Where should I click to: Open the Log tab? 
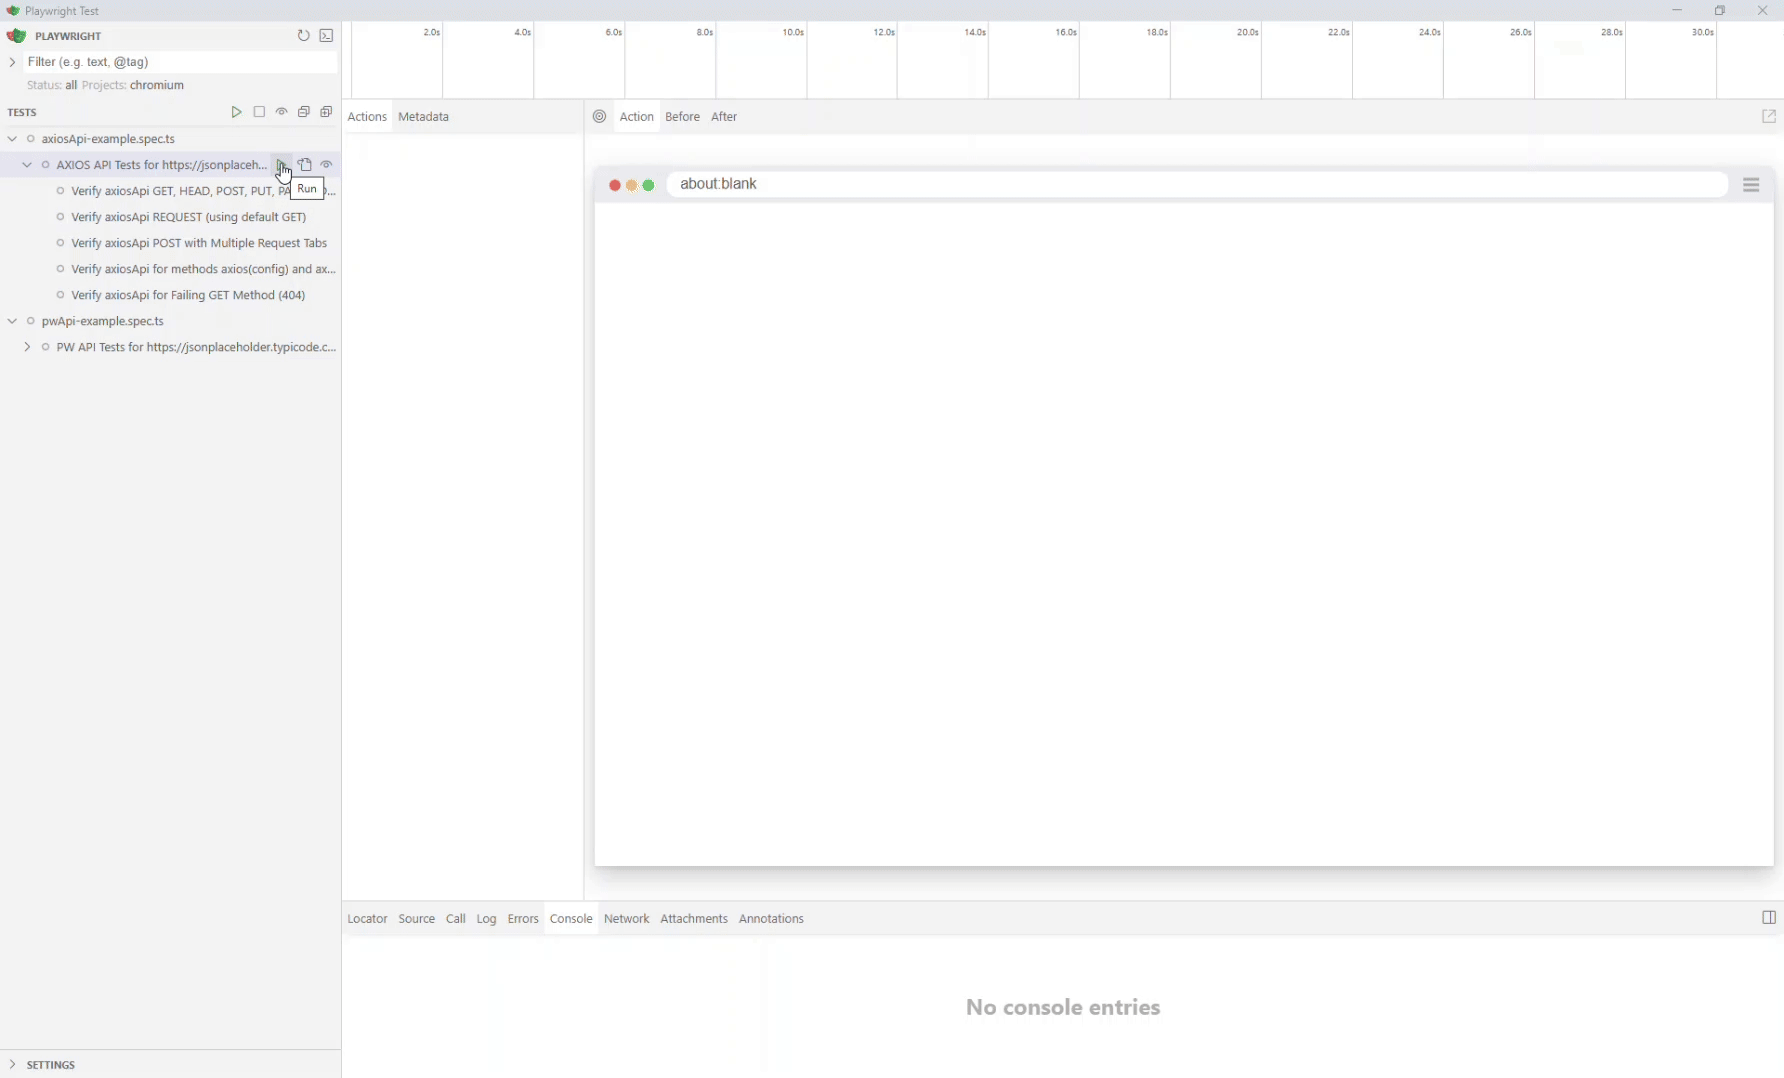pyautogui.click(x=486, y=919)
